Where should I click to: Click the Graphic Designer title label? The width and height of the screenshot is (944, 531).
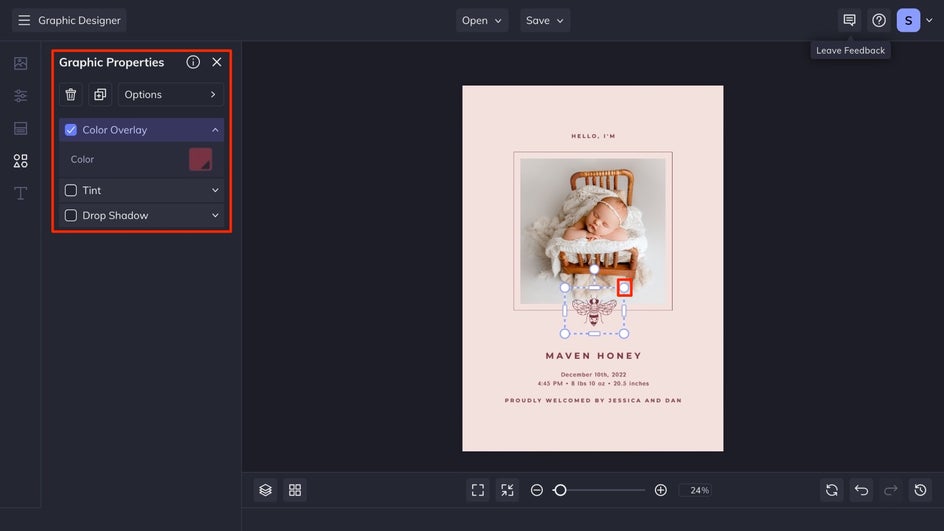click(x=79, y=20)
